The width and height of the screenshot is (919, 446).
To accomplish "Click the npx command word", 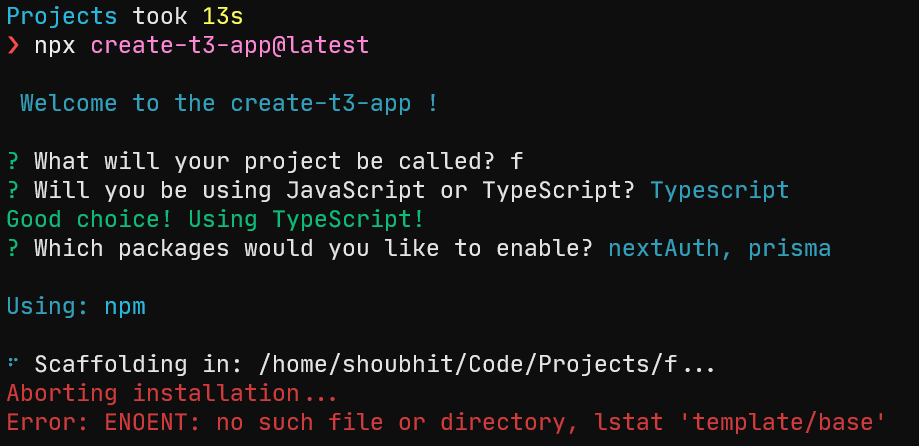I will coord(55,46).
